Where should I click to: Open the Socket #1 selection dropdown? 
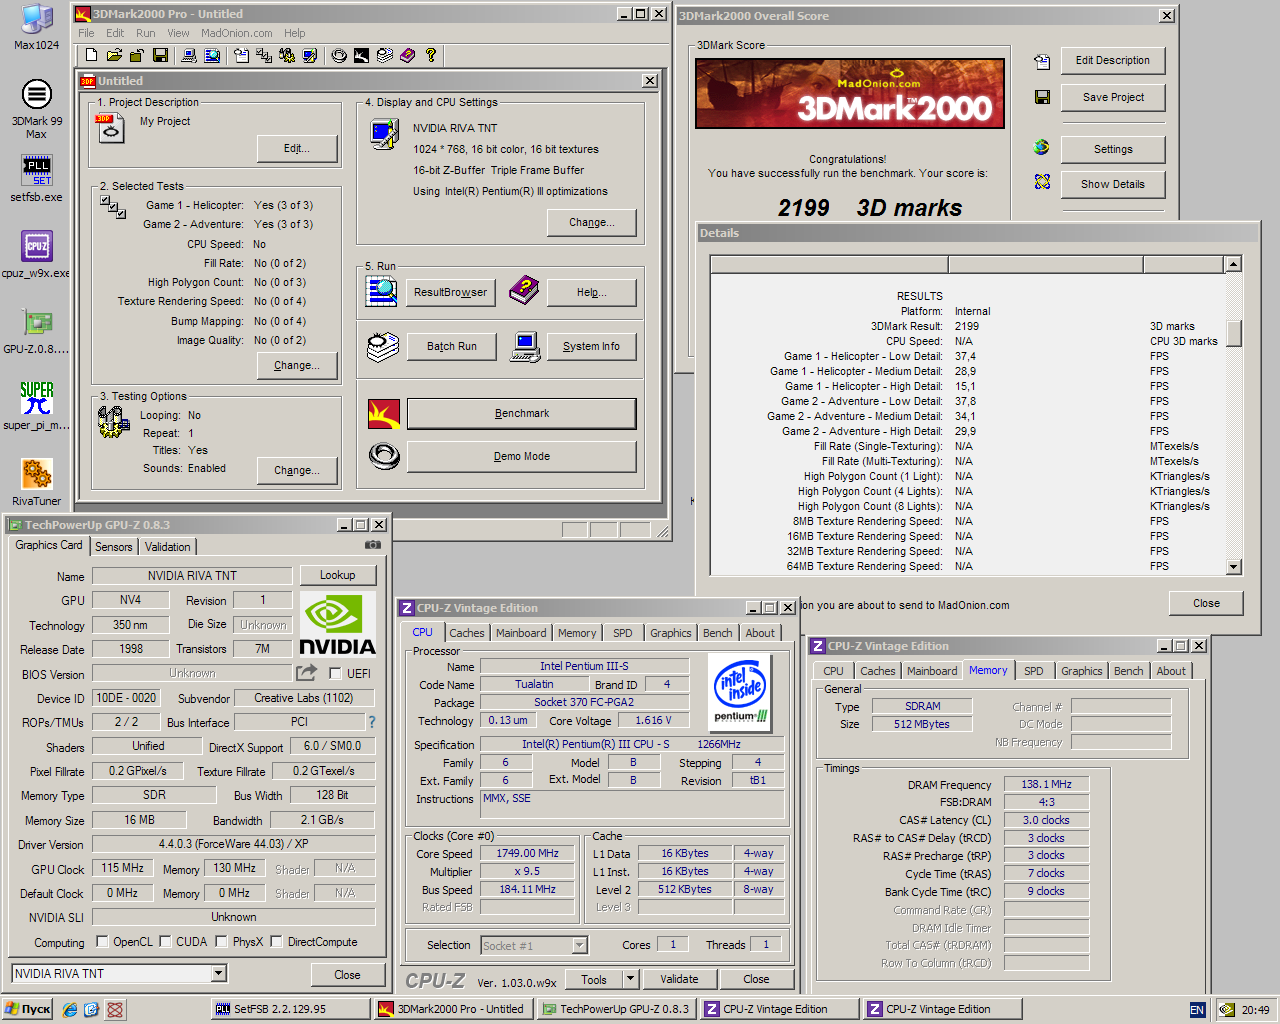coord(579,945)
